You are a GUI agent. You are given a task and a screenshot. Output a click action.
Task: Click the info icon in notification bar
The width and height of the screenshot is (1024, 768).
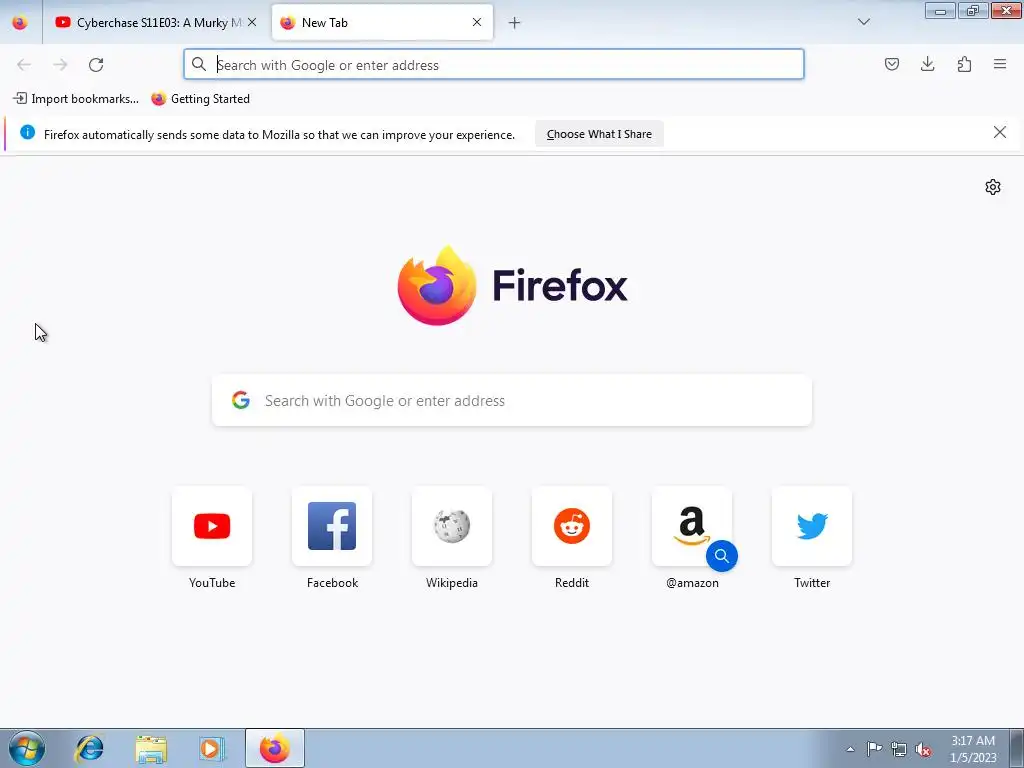27,133
